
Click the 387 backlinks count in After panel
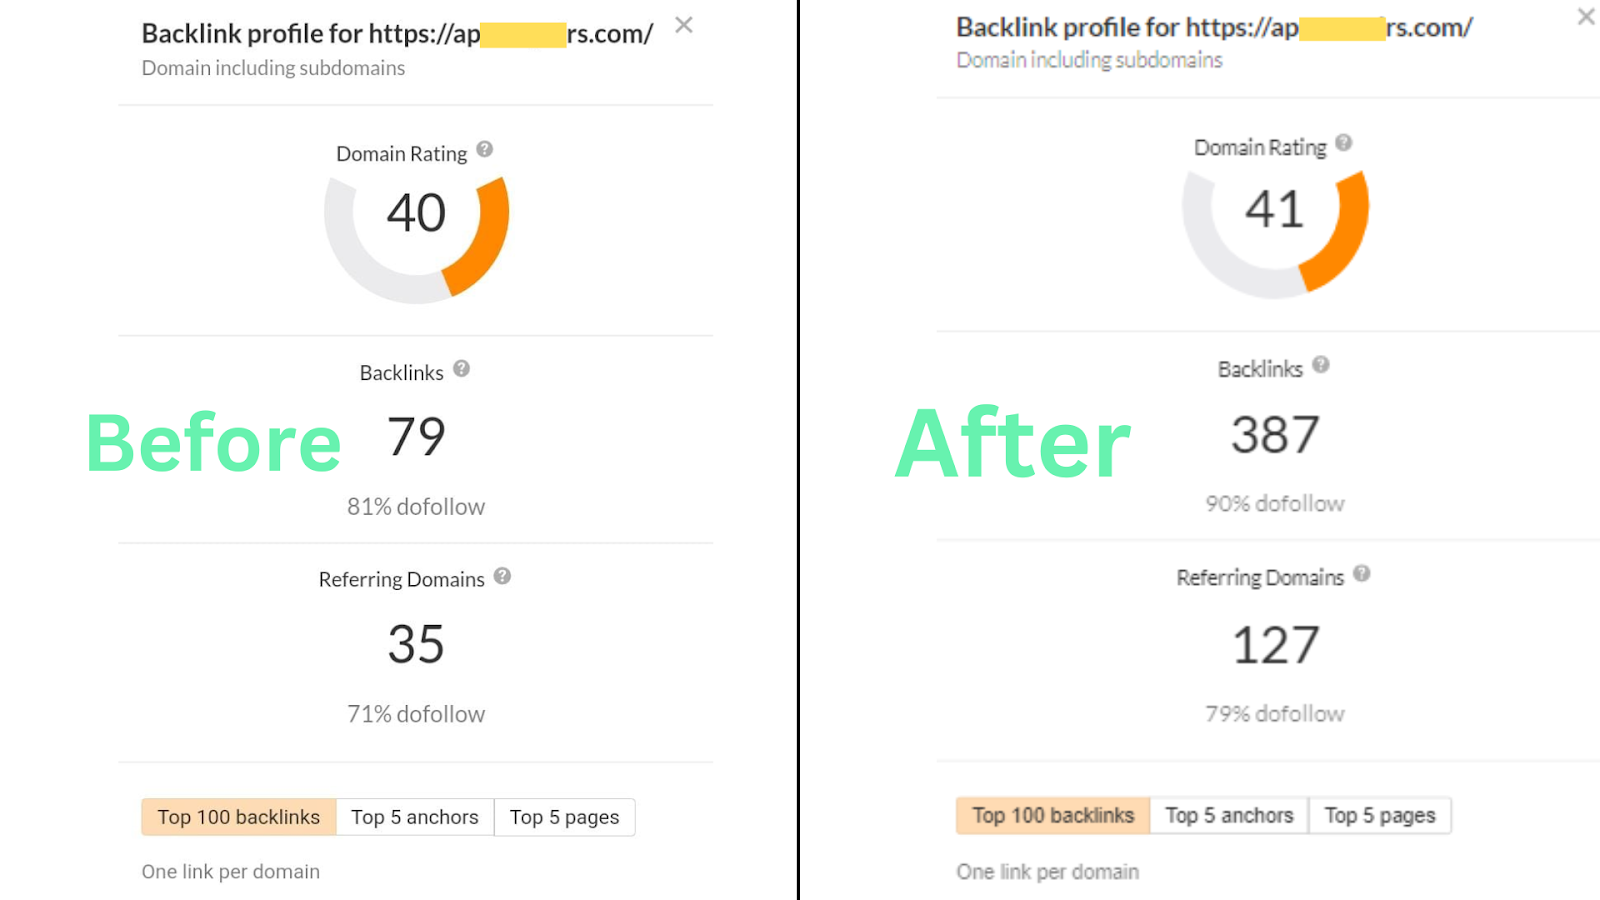pyautogui.click(x=1272, y=434)
